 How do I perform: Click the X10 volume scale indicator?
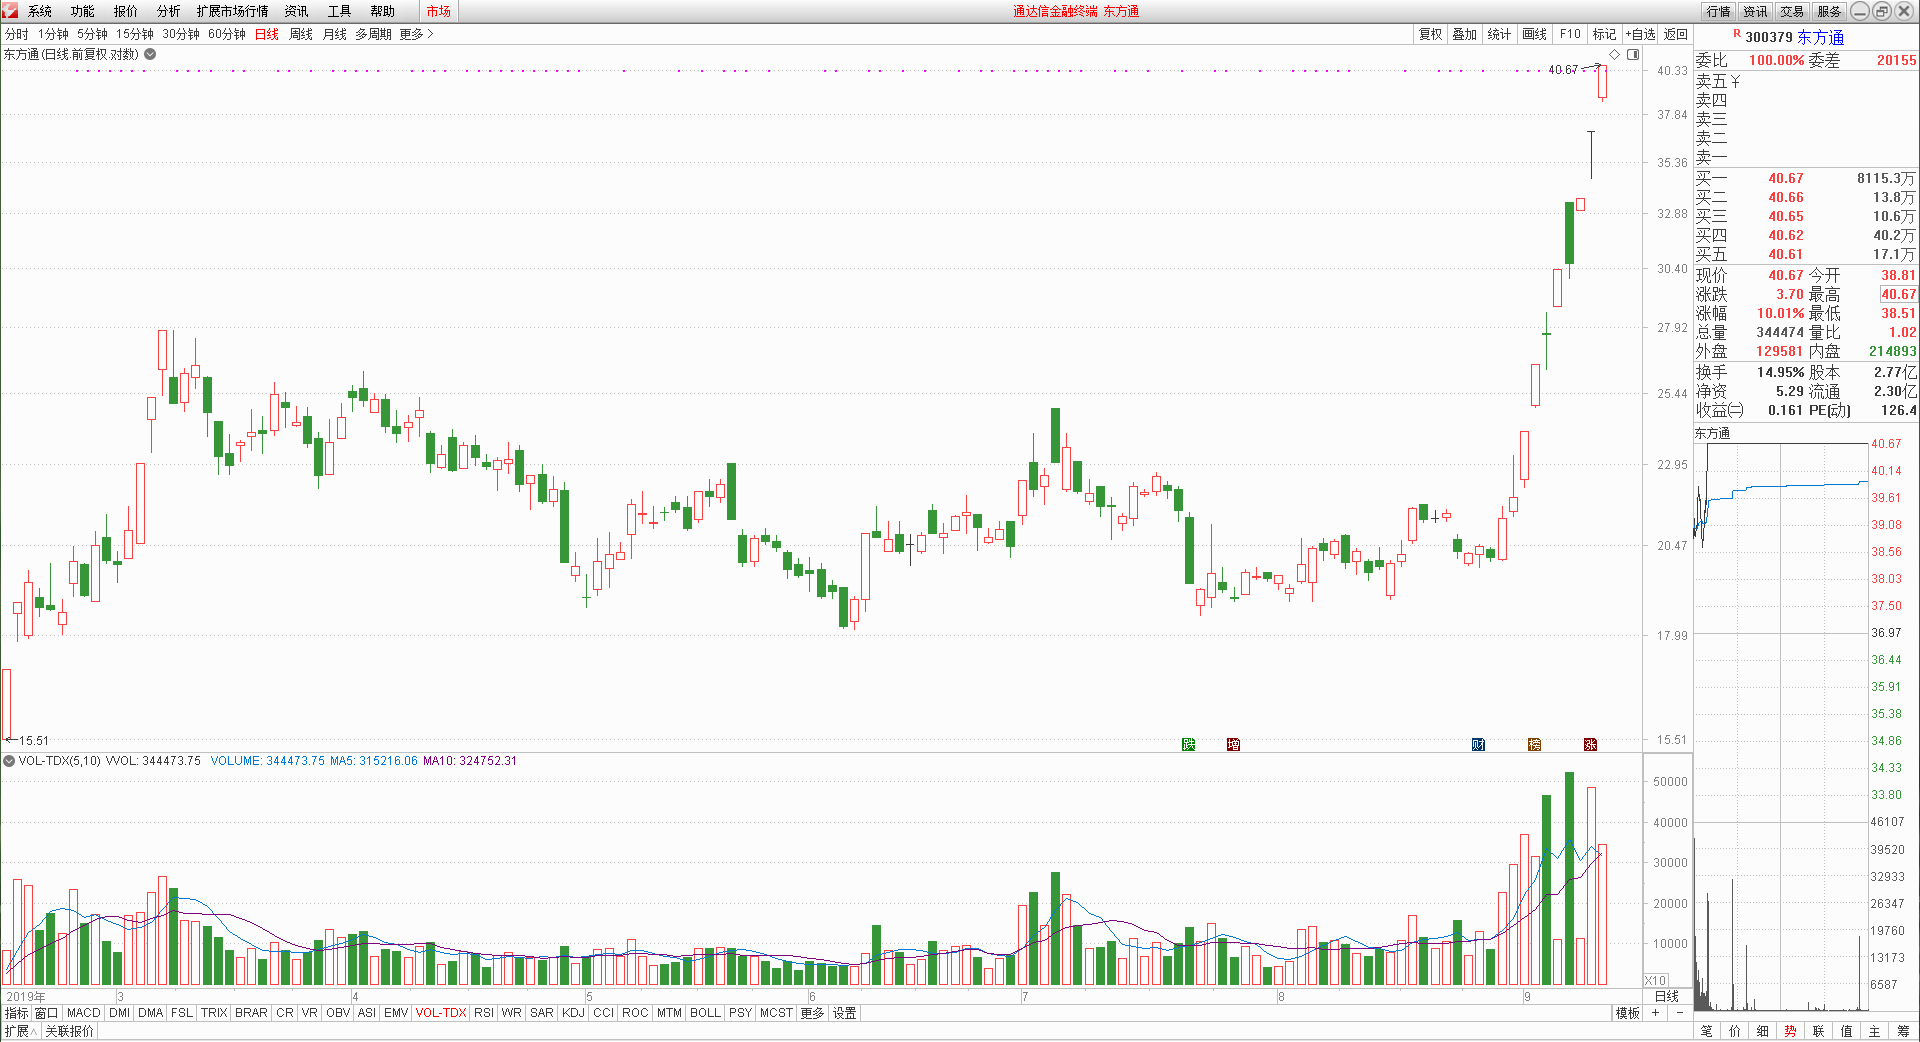point(1656,981)
